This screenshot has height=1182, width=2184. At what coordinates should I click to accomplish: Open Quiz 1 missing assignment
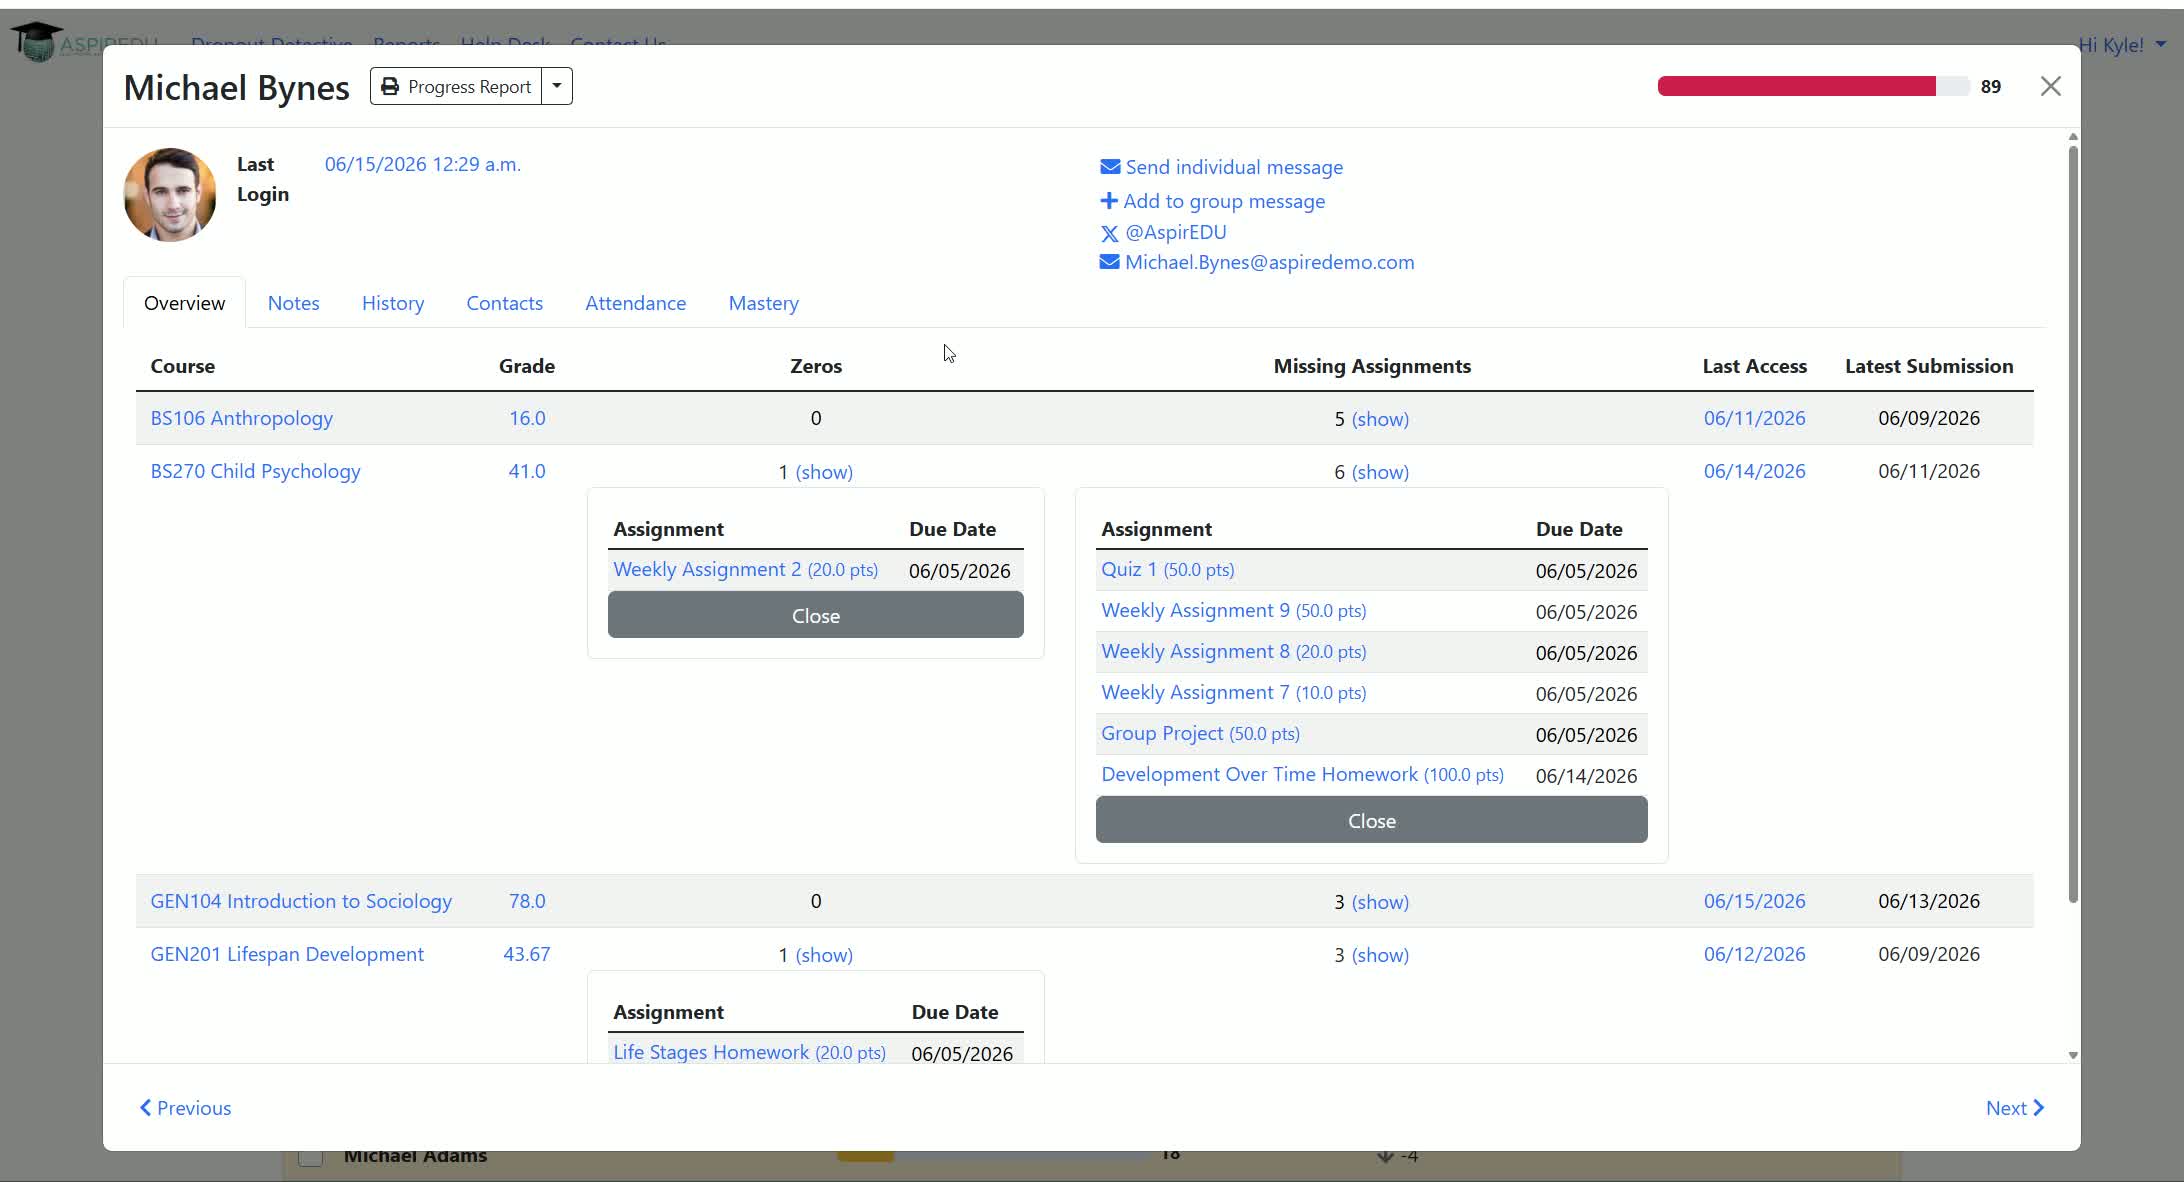(x=1168, y=569)
